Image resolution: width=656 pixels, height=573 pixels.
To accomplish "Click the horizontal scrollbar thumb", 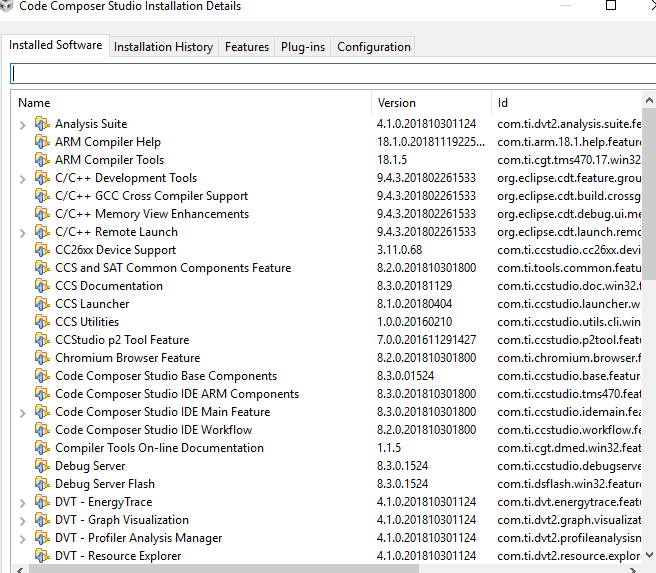I will [223, 569].
